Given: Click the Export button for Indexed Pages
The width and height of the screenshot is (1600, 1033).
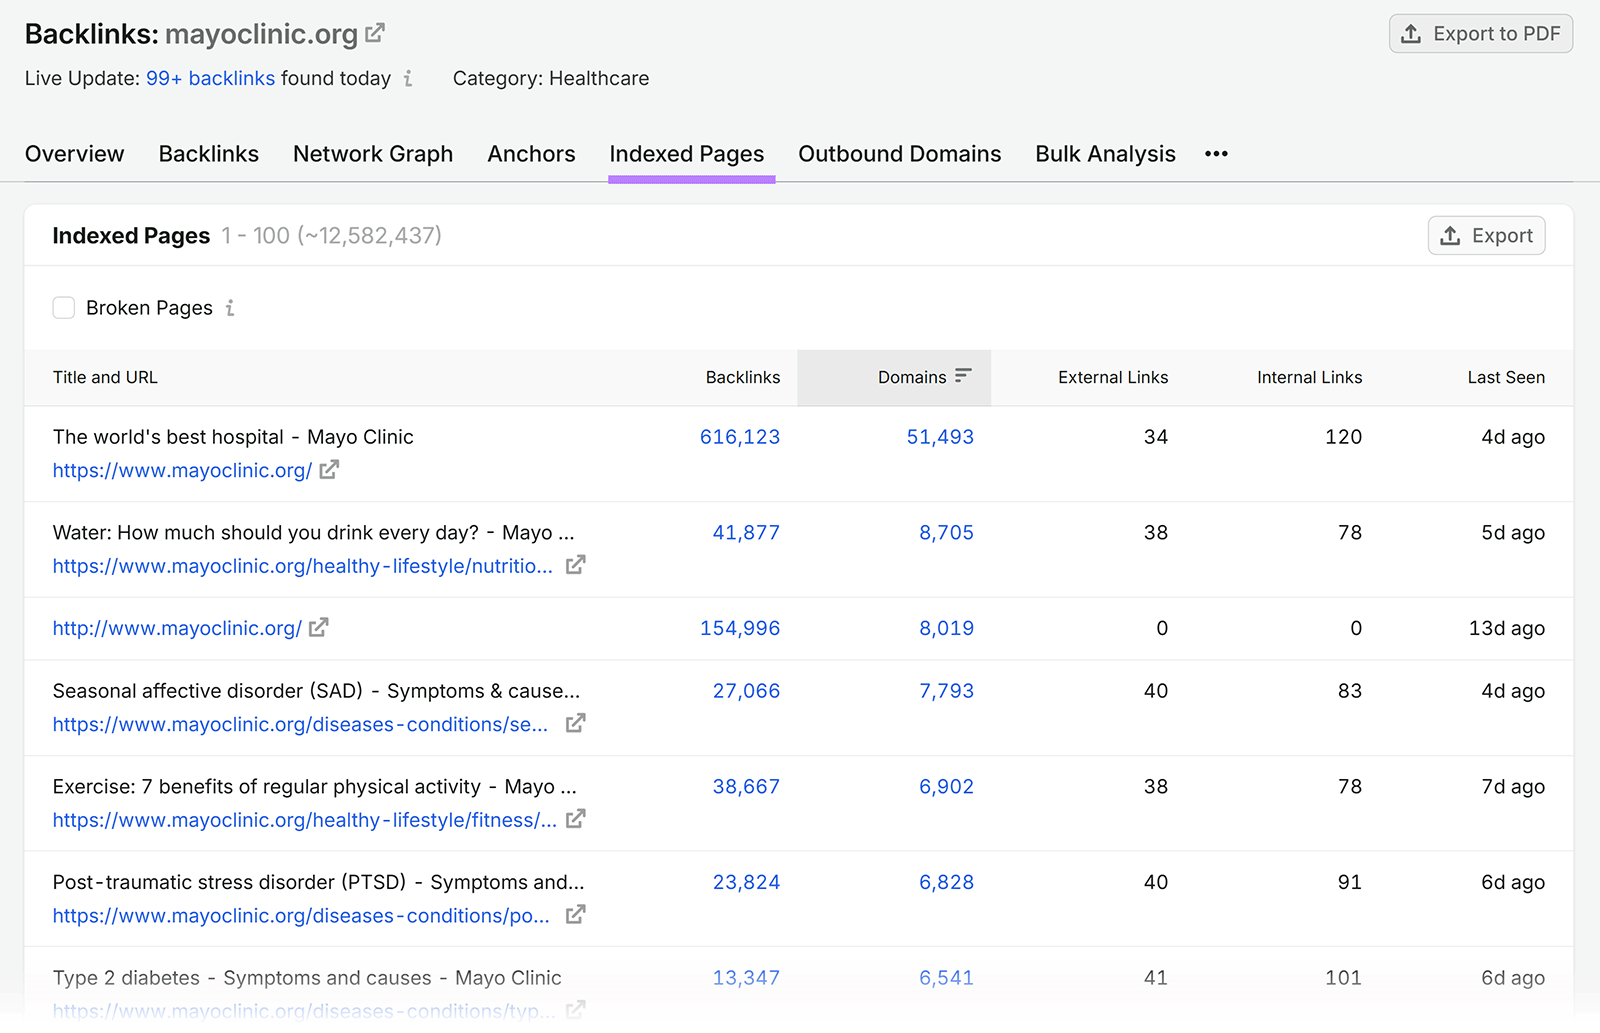Looking at the screenshot, I should pyautogui.click(x=1486, y=236).
